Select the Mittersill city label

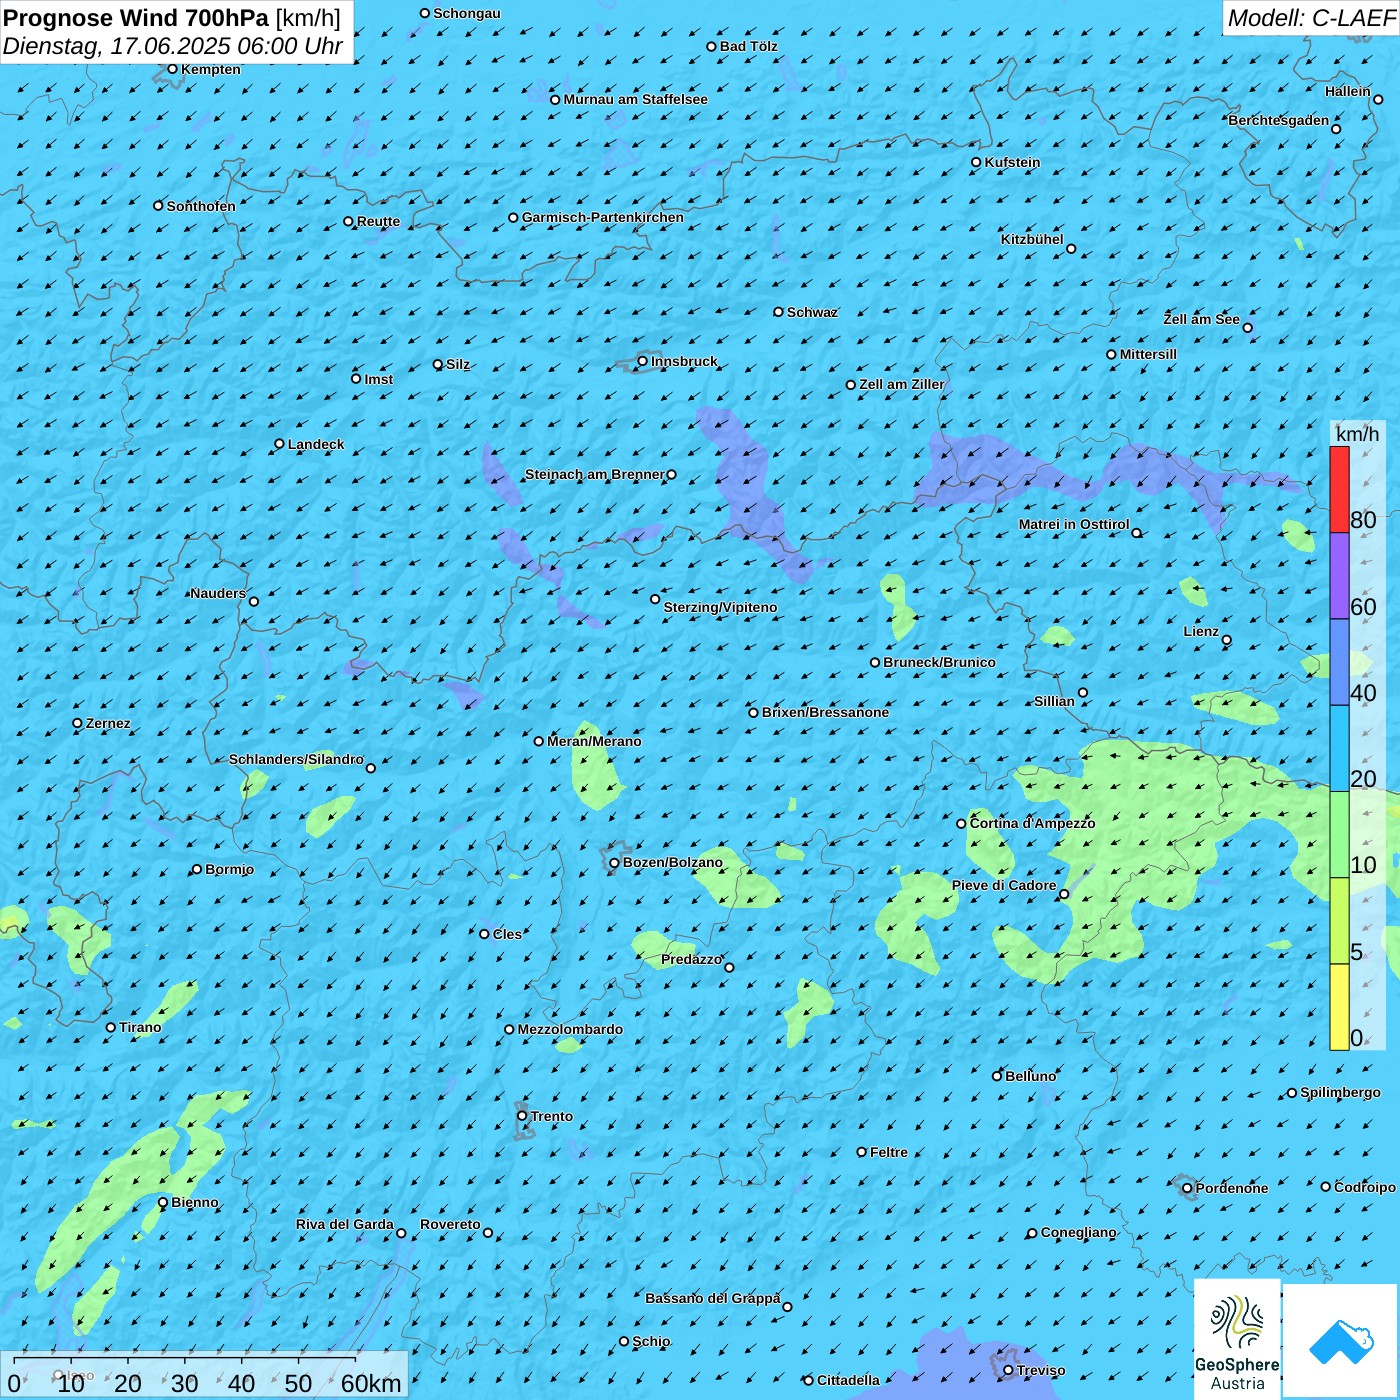click(1148, 354)
